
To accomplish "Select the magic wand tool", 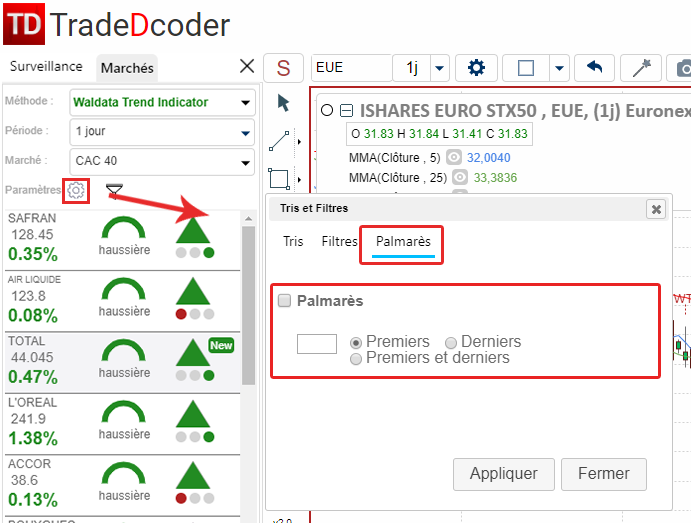I will point(641,68).
